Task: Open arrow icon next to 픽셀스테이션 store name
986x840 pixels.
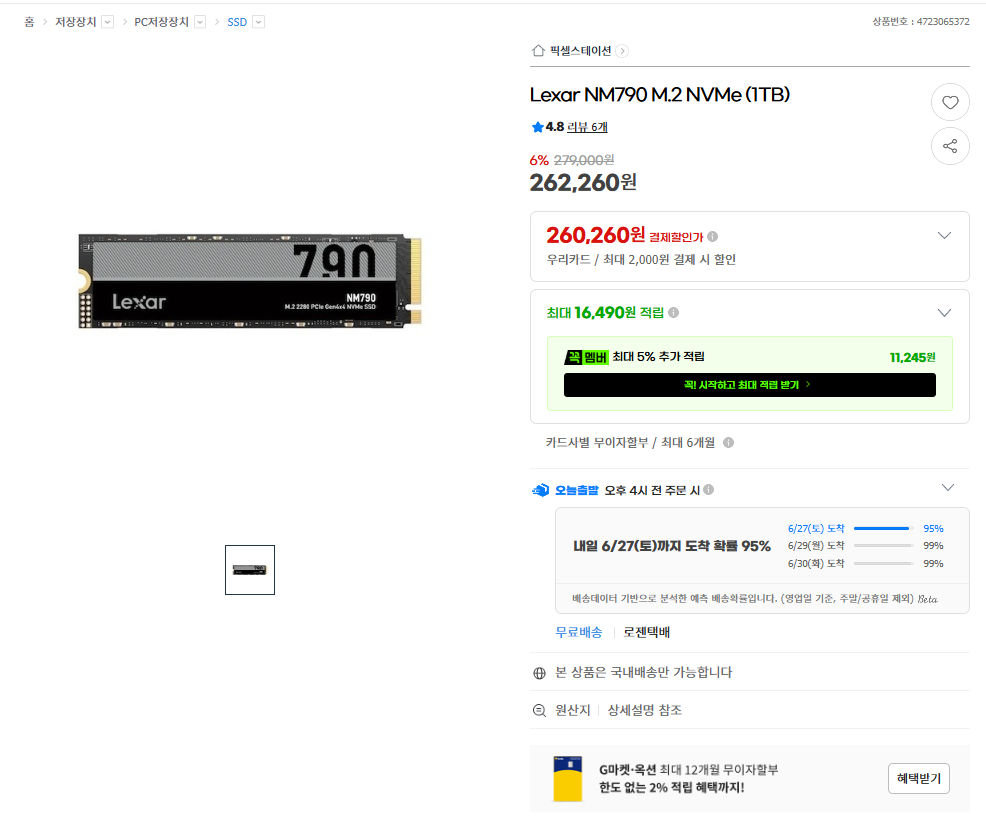Action: click(x=622, y=51)
